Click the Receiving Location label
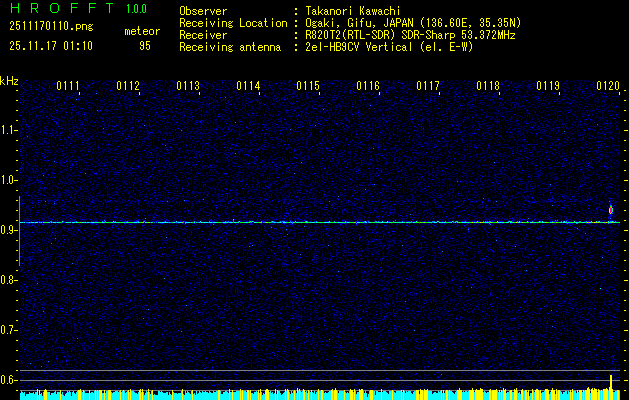 click(x=233, y=23)
